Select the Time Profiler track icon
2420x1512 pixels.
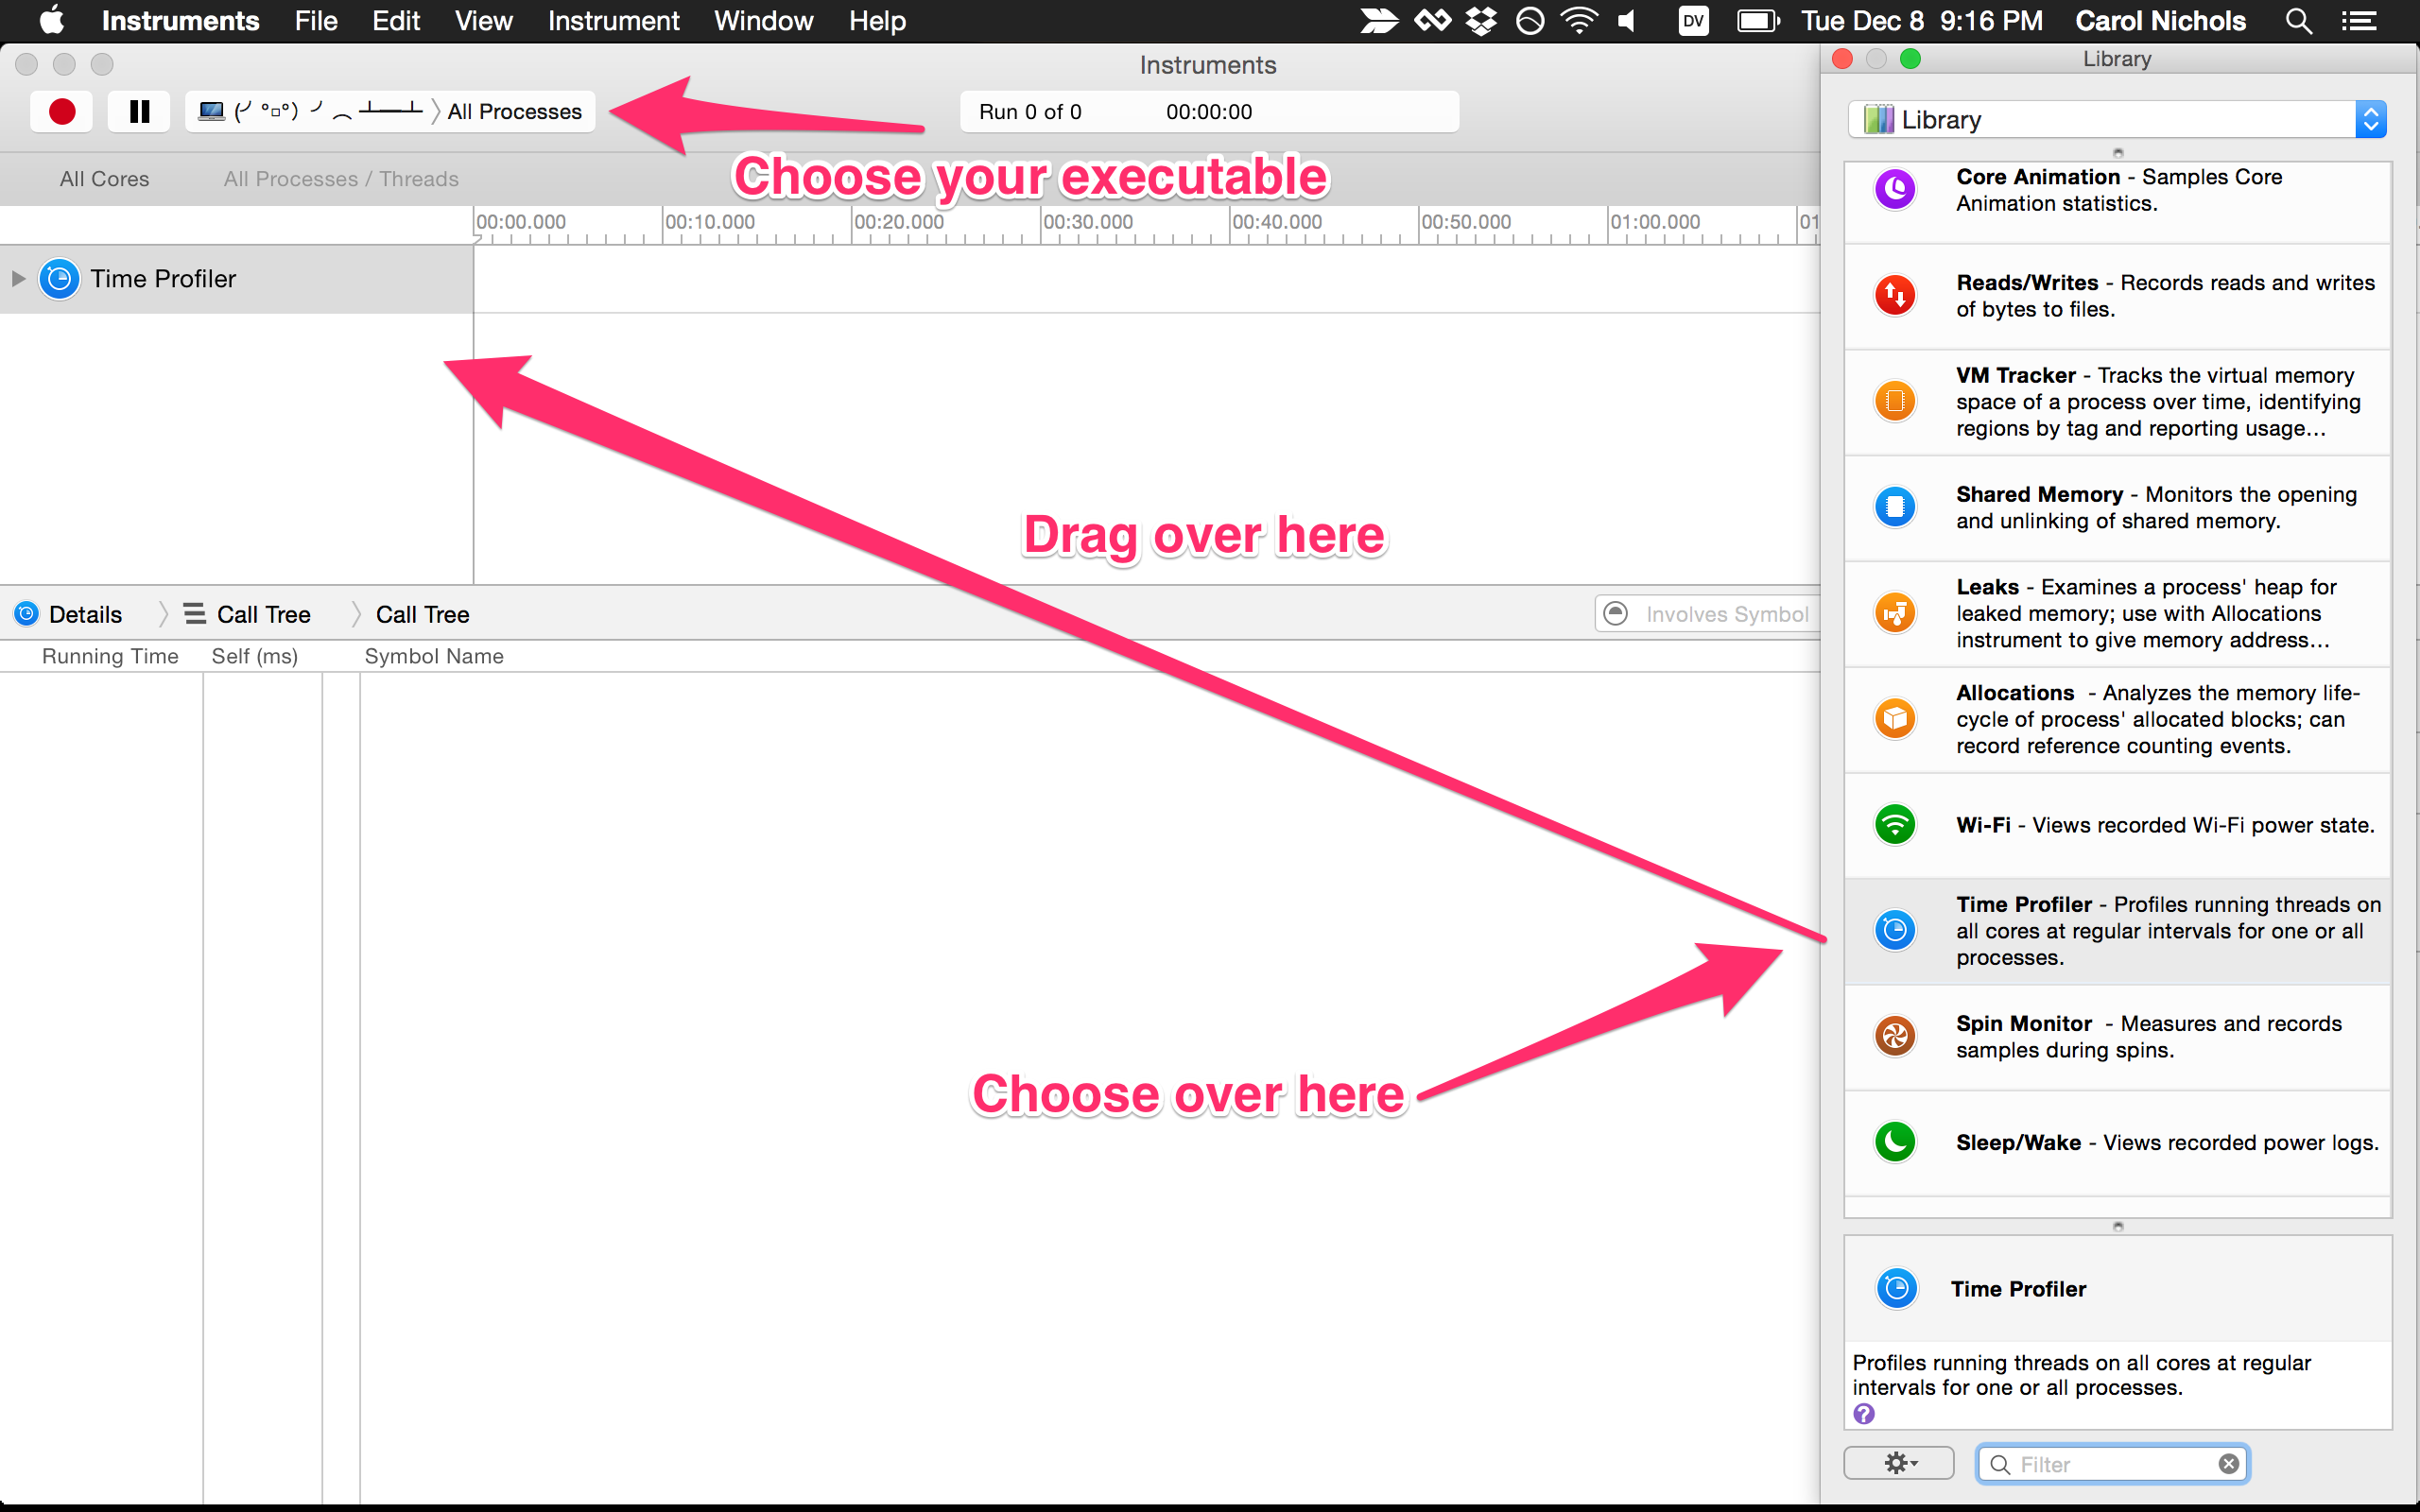(59, 279)
